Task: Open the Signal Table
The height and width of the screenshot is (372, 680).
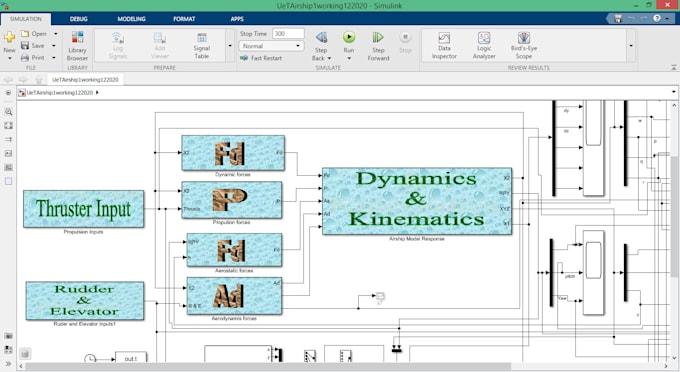Action: click(202, 46)
